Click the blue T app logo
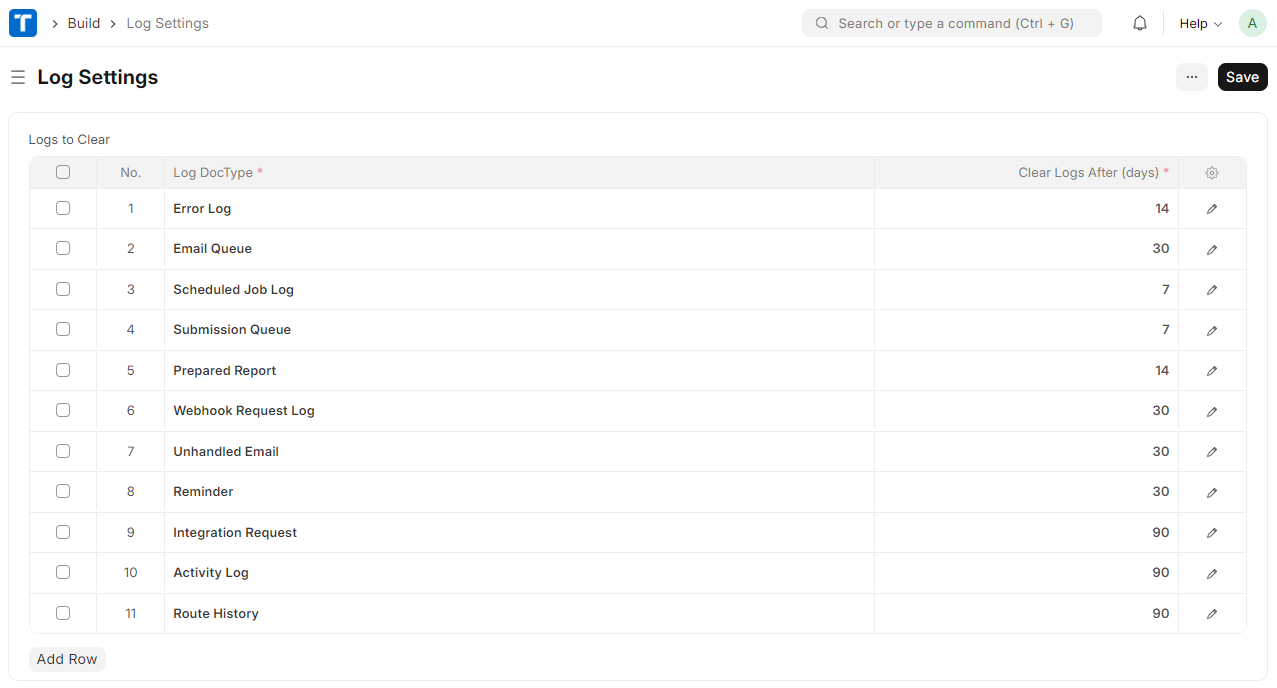1277x688 pixels. [23, 23]
